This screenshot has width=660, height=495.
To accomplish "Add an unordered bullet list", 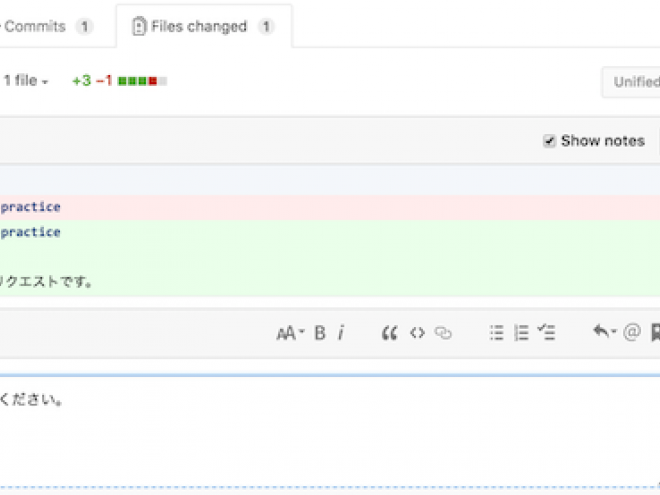I will [497, 333].
